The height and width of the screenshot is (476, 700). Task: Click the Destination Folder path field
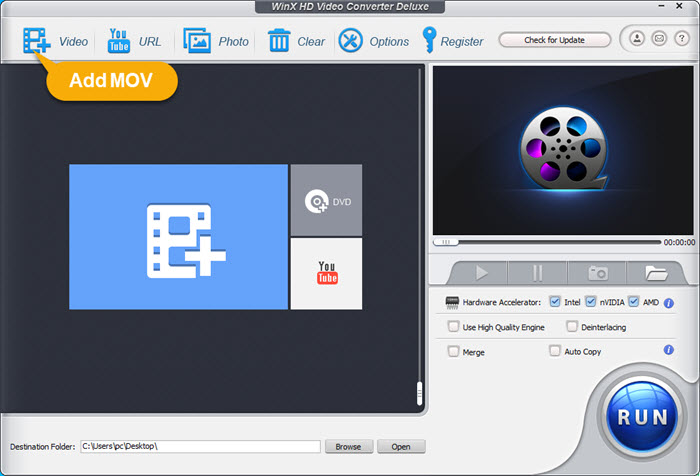(x=200, y=446)
